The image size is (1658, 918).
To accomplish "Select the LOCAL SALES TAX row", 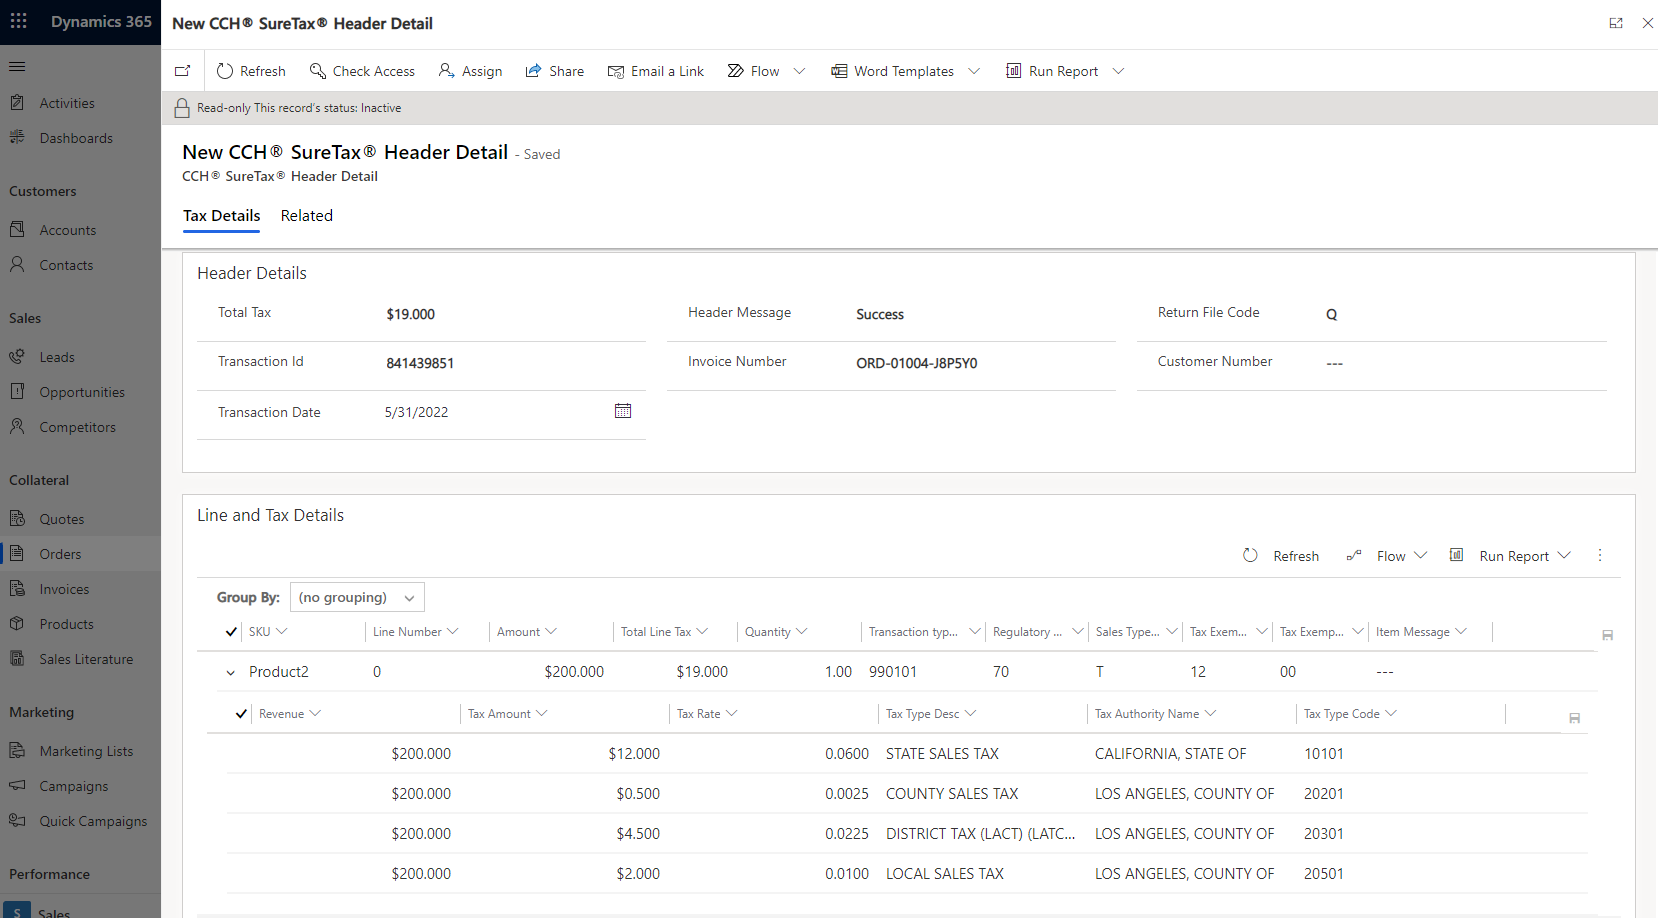I will [x=907, y=874].
